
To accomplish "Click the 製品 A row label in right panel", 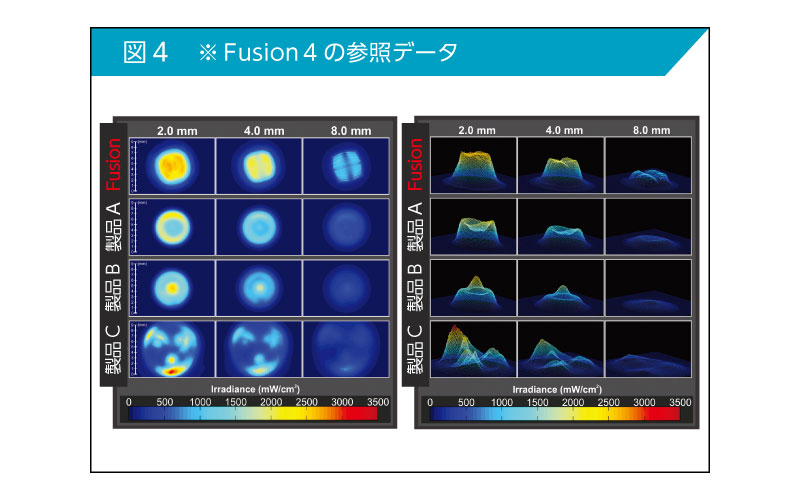I will tap(415, 226).
